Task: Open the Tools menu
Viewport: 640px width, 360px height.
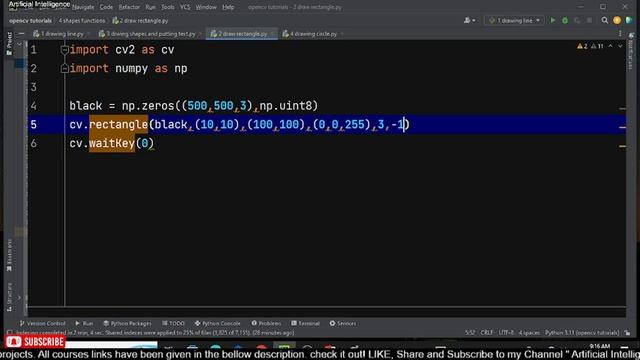Action: pos(167,7)
